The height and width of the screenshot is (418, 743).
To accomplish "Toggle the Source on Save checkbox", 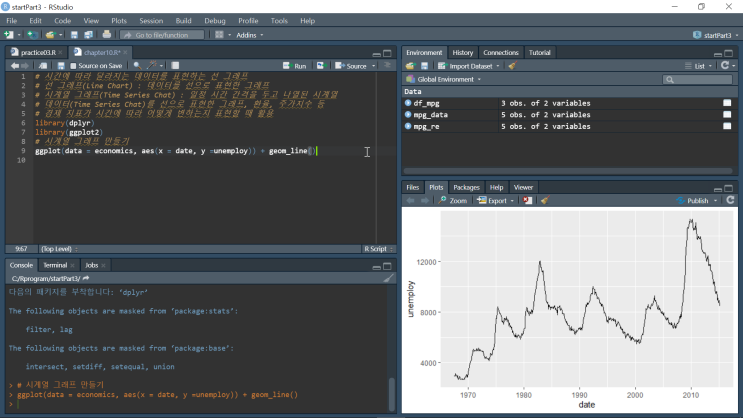I will [x=73, y=66].
